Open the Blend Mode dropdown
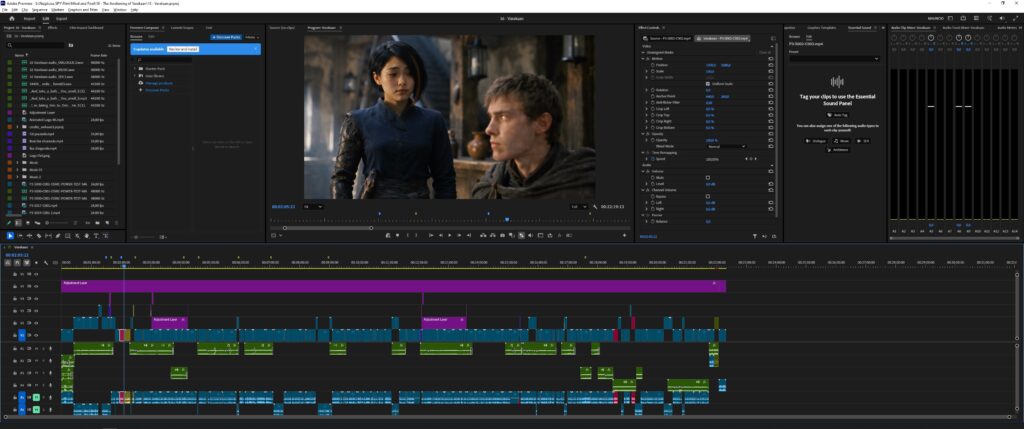 (726, 146)
